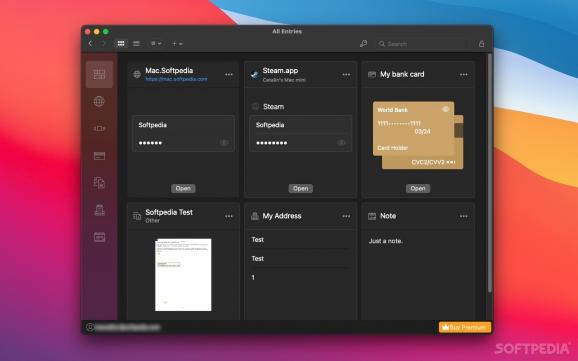Click the Search field in the toolbar
578x361 pixels.
coord(424,44)
